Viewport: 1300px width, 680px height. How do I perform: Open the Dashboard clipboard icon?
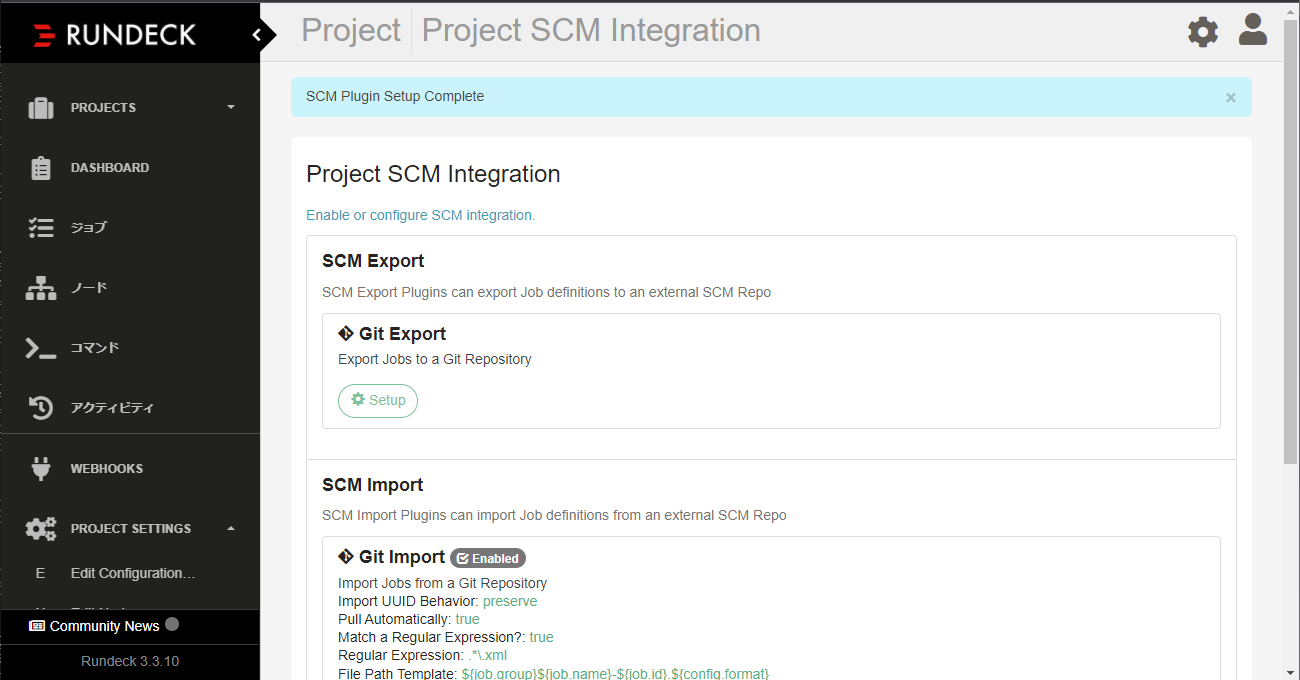tap(41, 167)
